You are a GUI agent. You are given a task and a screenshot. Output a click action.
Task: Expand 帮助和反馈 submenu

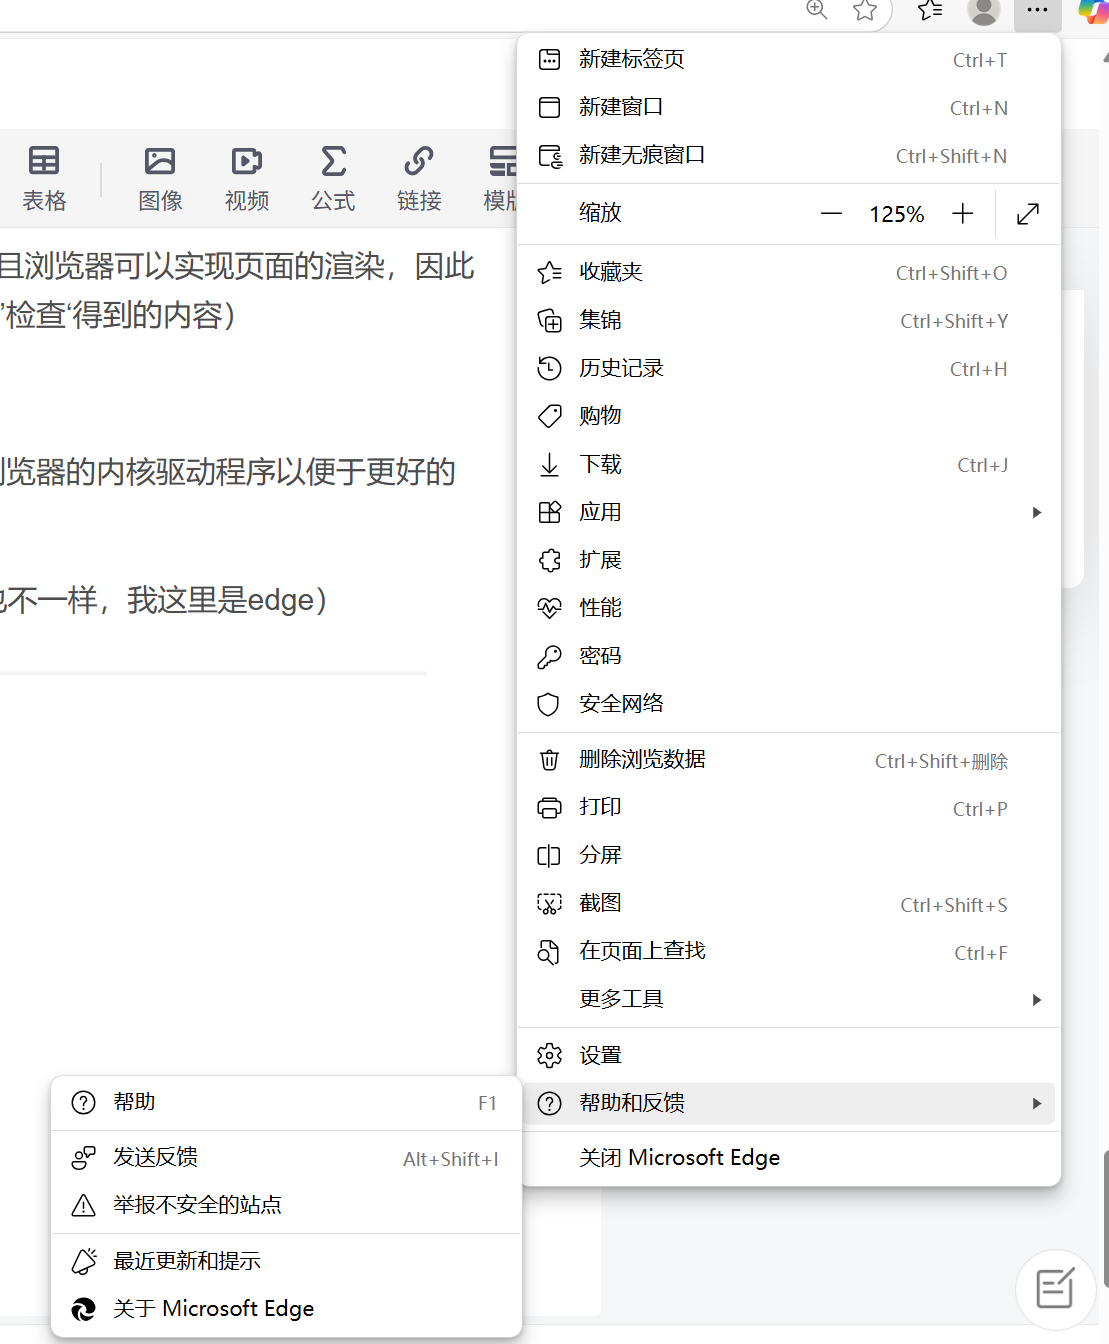(789, 1104)
